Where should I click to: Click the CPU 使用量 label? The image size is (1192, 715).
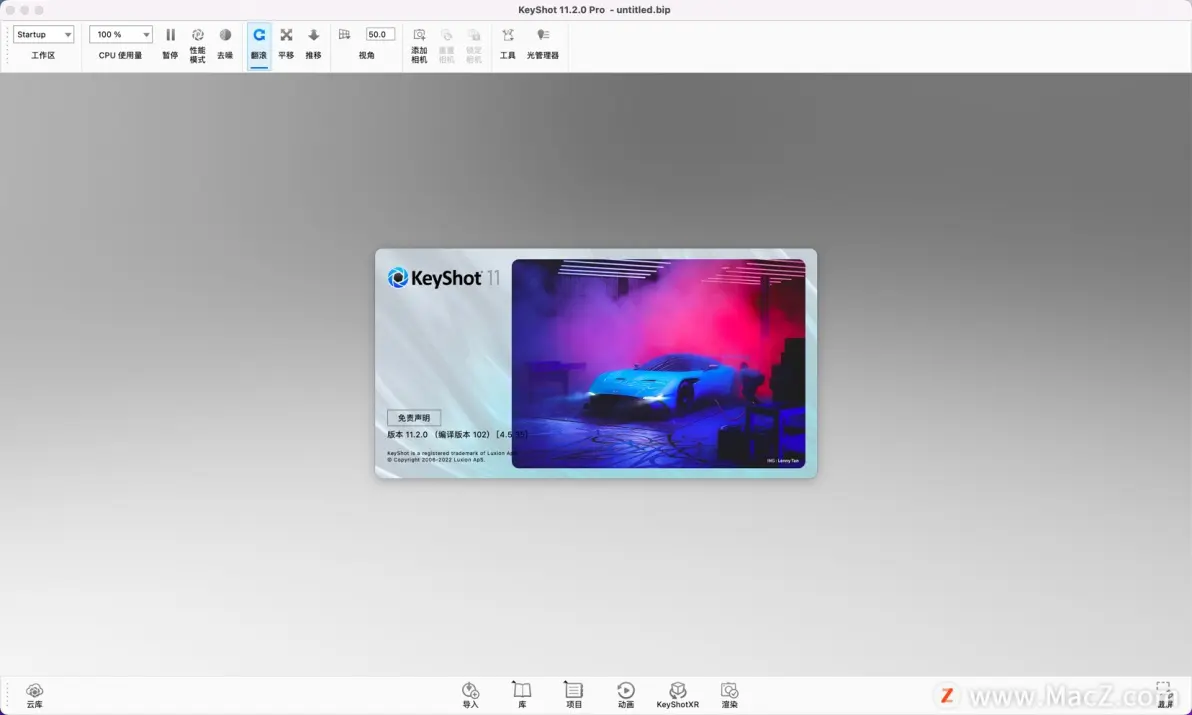pos(120,55)
